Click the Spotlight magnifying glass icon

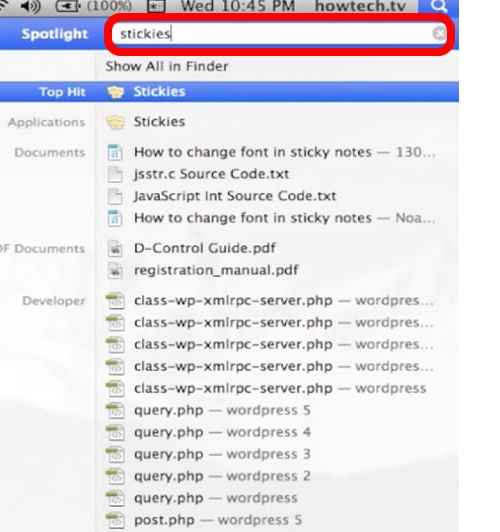tap(438, 5)
